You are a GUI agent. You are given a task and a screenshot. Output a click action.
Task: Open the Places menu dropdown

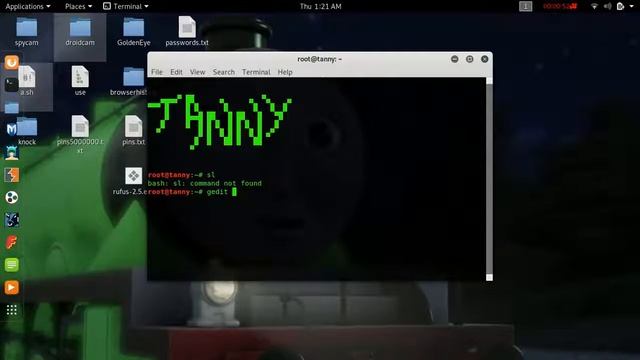click(x=78, y=6)
